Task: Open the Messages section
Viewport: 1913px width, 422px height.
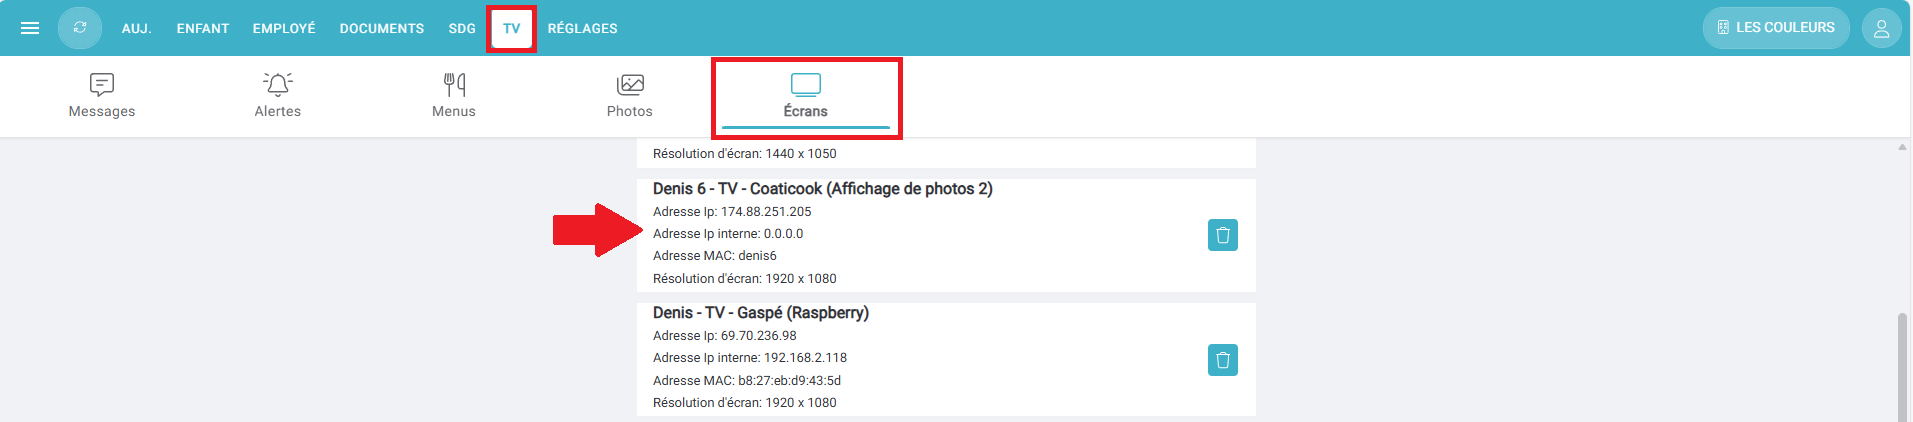Action: tap(102, 96)
